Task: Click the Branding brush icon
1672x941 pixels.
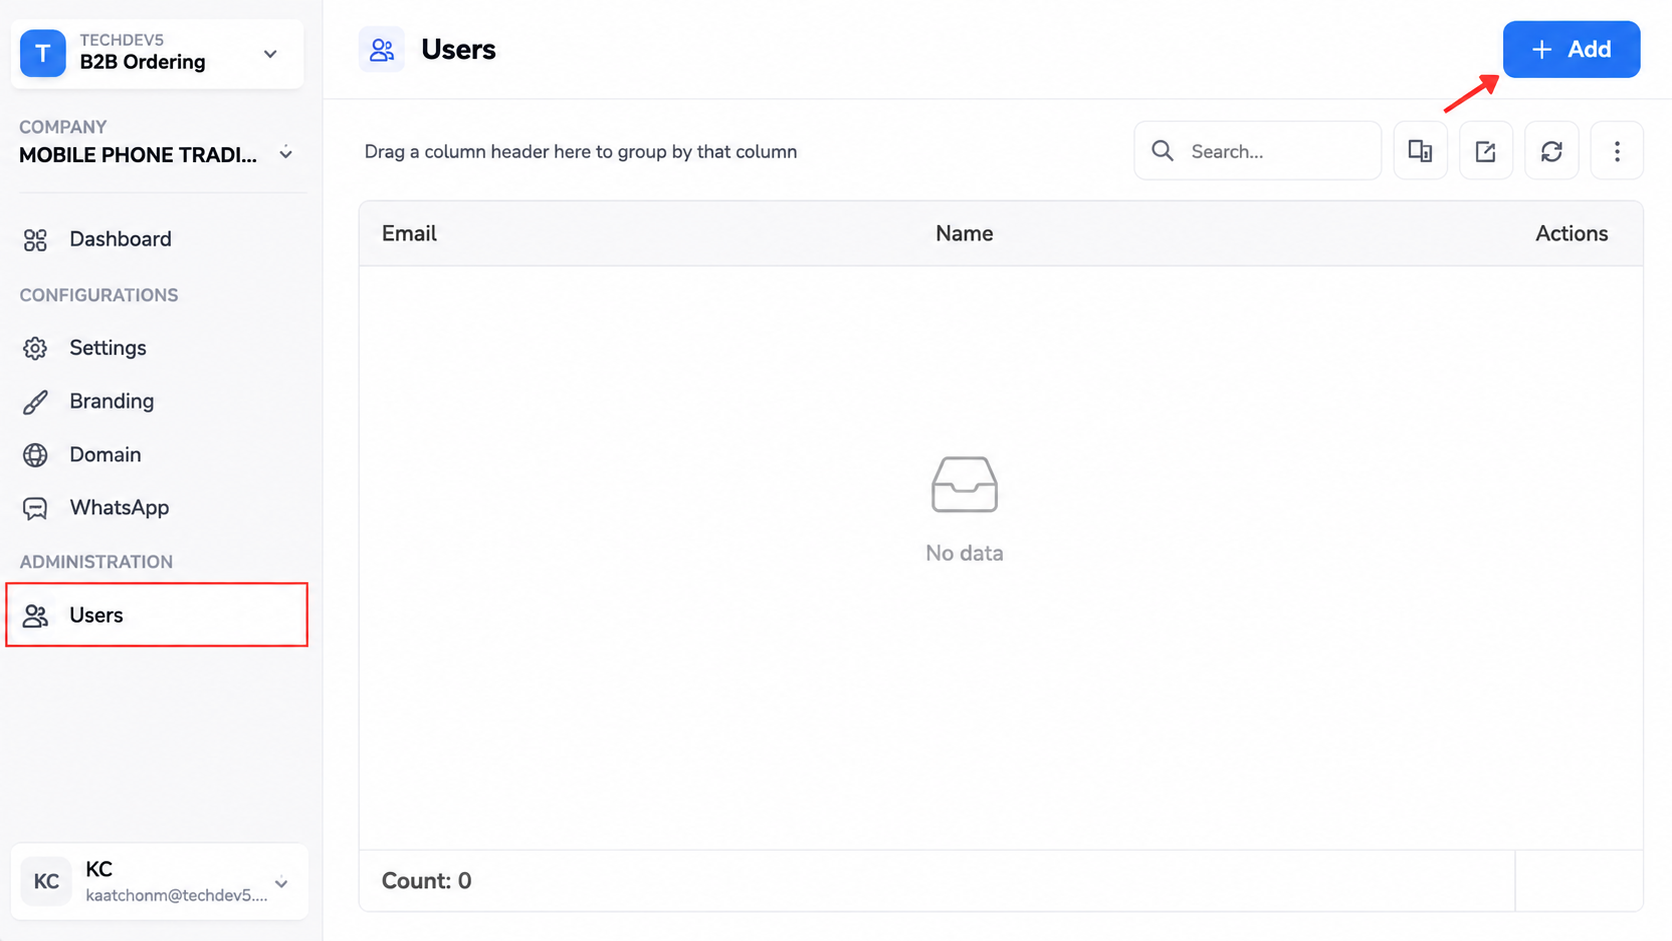Action: (35, 402)
